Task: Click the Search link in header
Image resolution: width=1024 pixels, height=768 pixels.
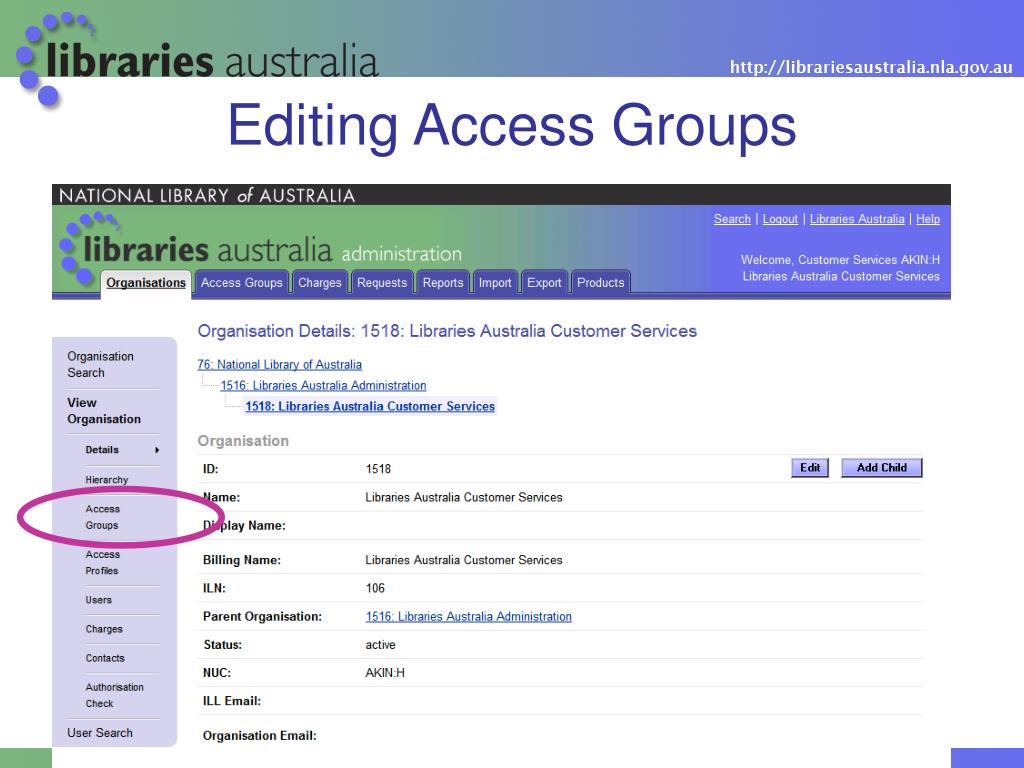Action: [732, 219]
